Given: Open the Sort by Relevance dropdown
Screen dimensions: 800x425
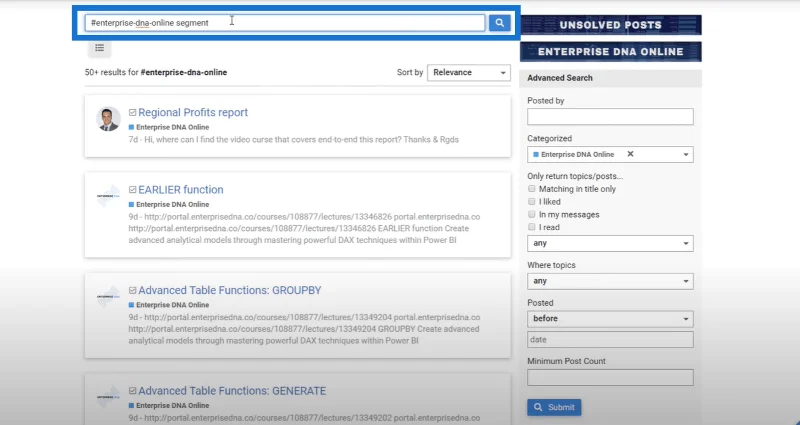Looking at the screenshot, I should tap(469, 72).
